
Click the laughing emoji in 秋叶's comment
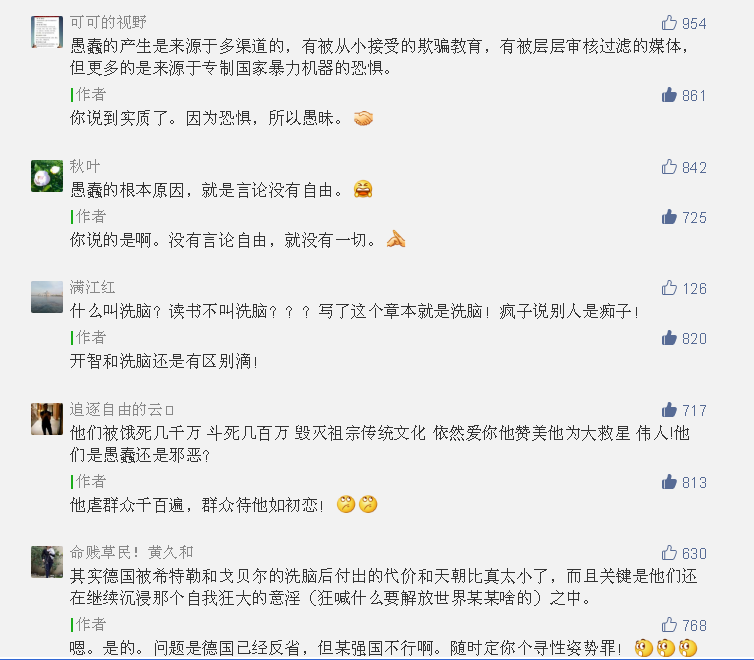tap(363, 189)
